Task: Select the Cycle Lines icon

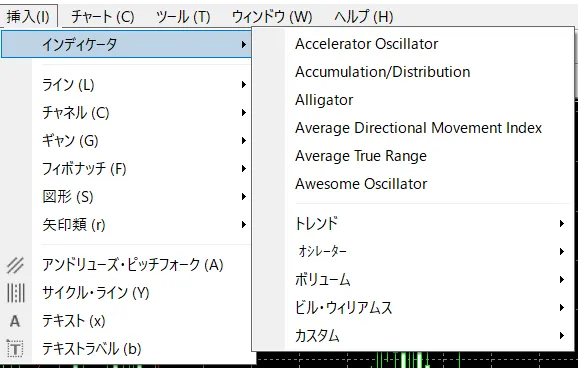Action: tap(16, 293)
